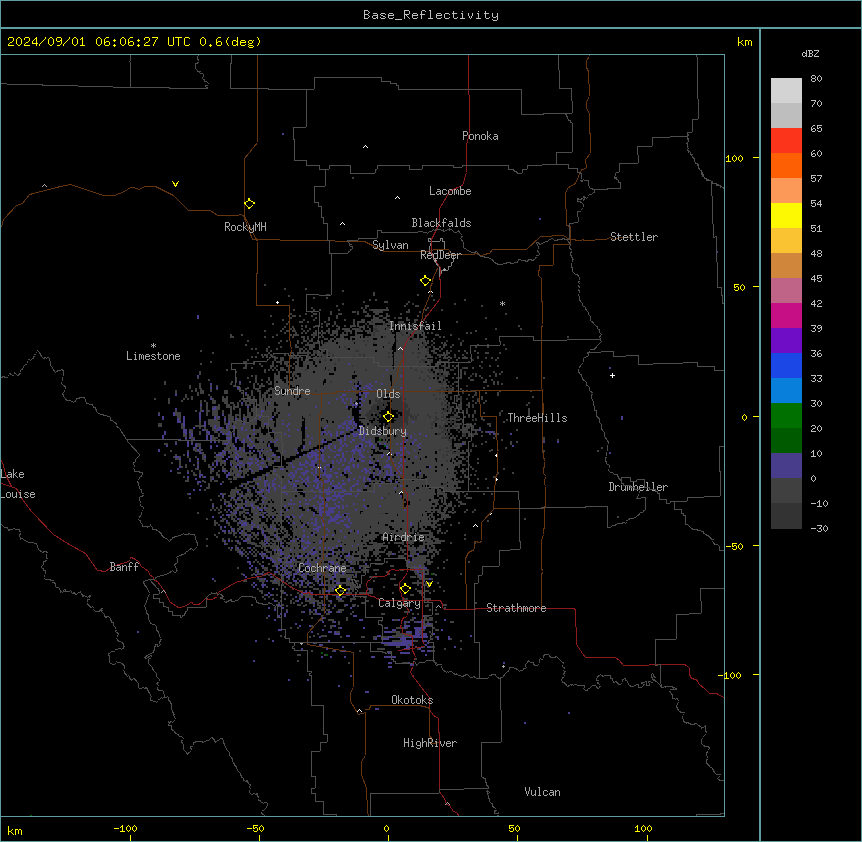Click the Calgary label
The image size is (862, 842).
[399, 603]
